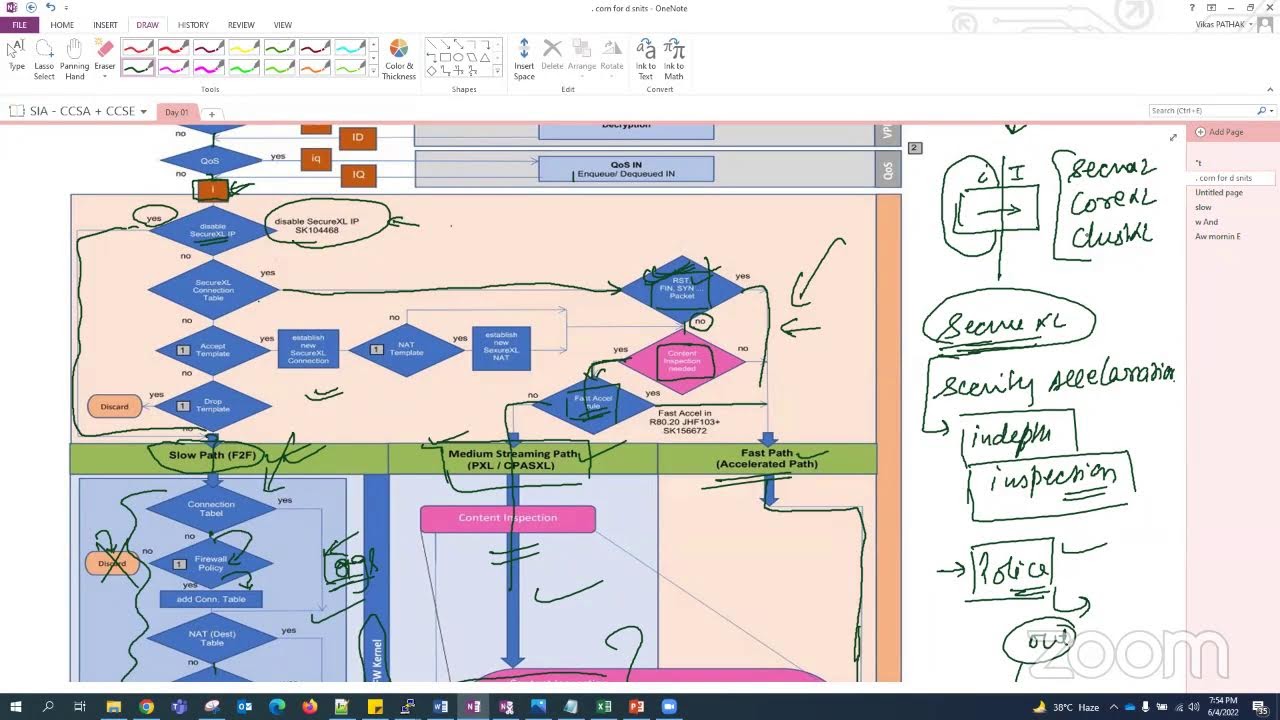Open Ribbon Display Options

coord(1210,8)
